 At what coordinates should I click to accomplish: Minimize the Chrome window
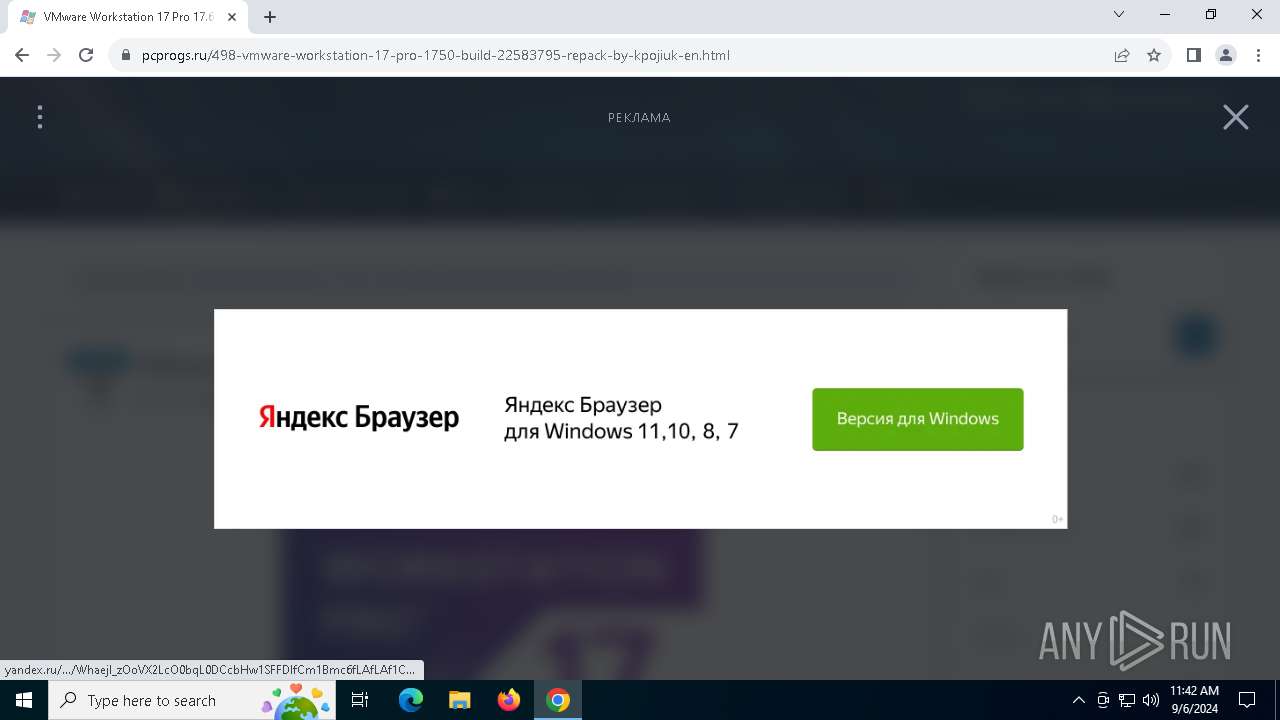tap(1165, 15)
